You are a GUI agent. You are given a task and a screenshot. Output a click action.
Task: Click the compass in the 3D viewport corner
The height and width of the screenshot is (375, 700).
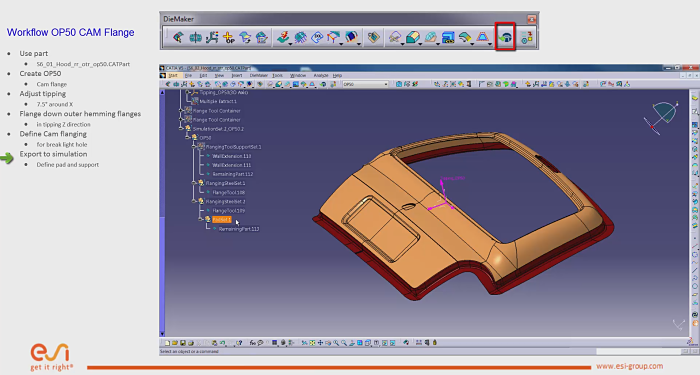click(662, 117)
